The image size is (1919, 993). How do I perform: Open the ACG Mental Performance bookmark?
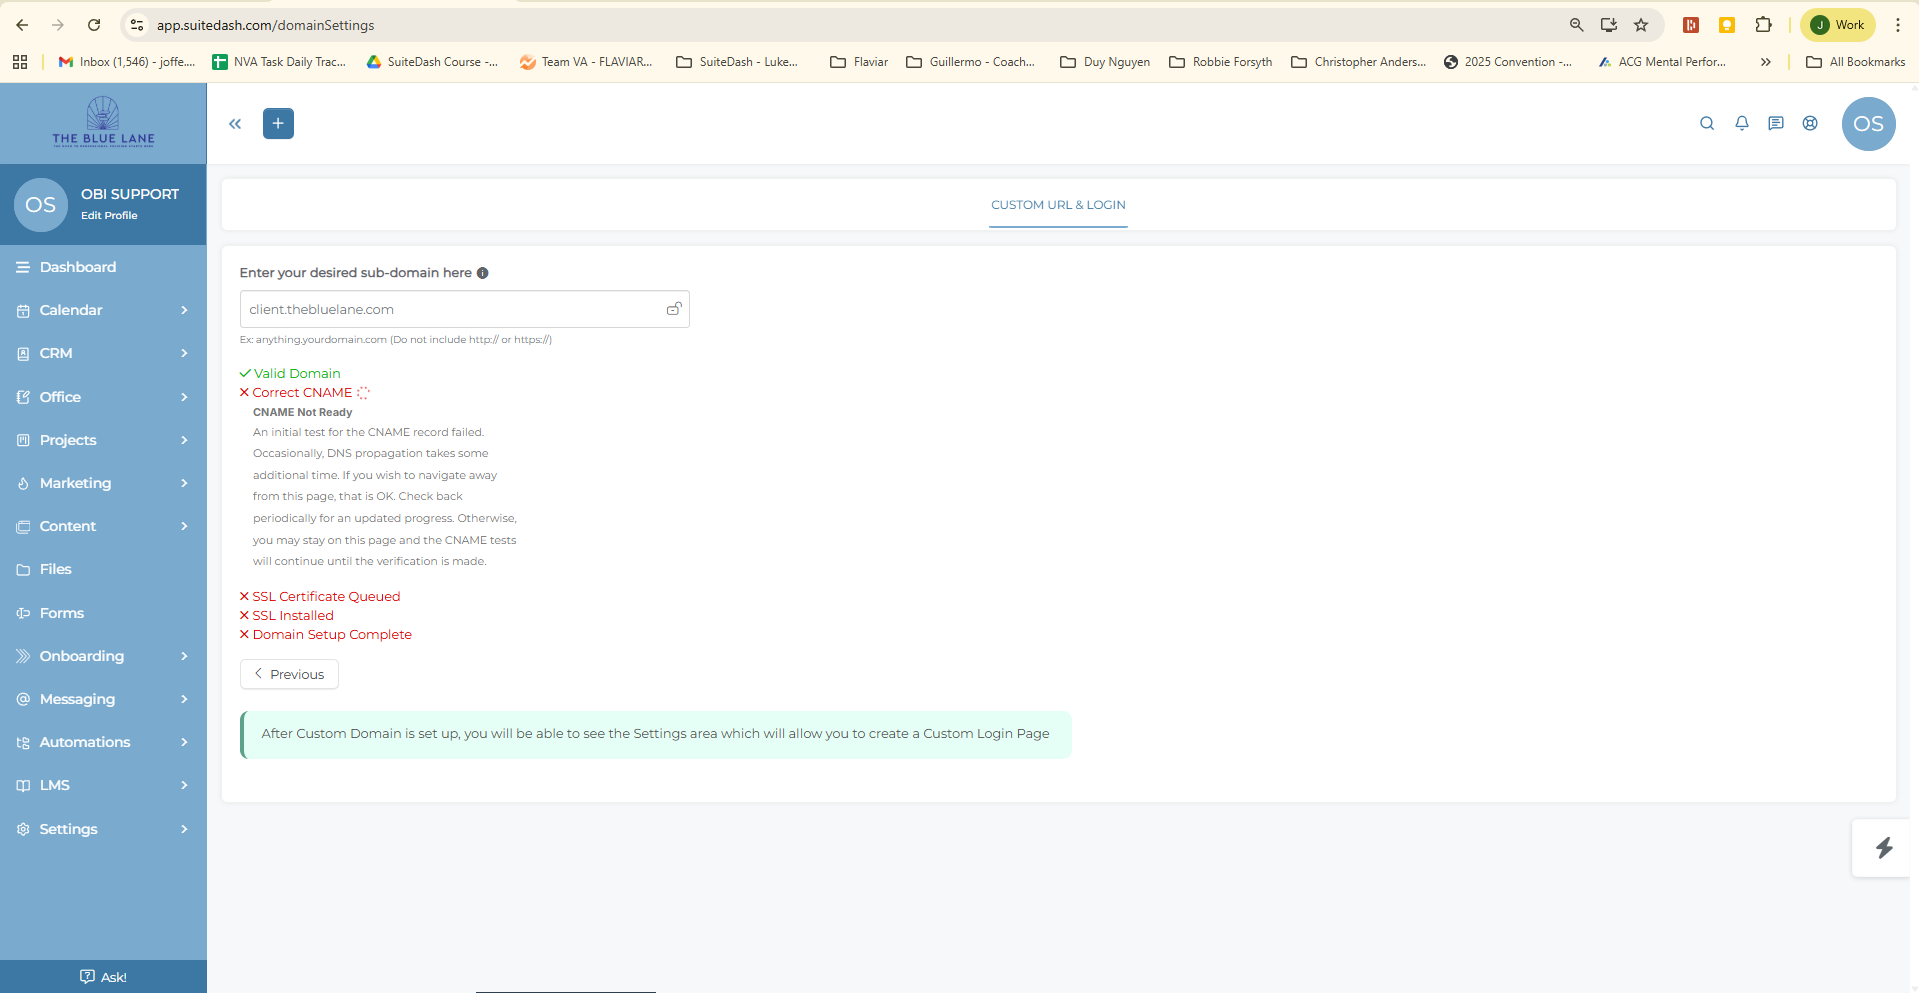(1662, 62)
